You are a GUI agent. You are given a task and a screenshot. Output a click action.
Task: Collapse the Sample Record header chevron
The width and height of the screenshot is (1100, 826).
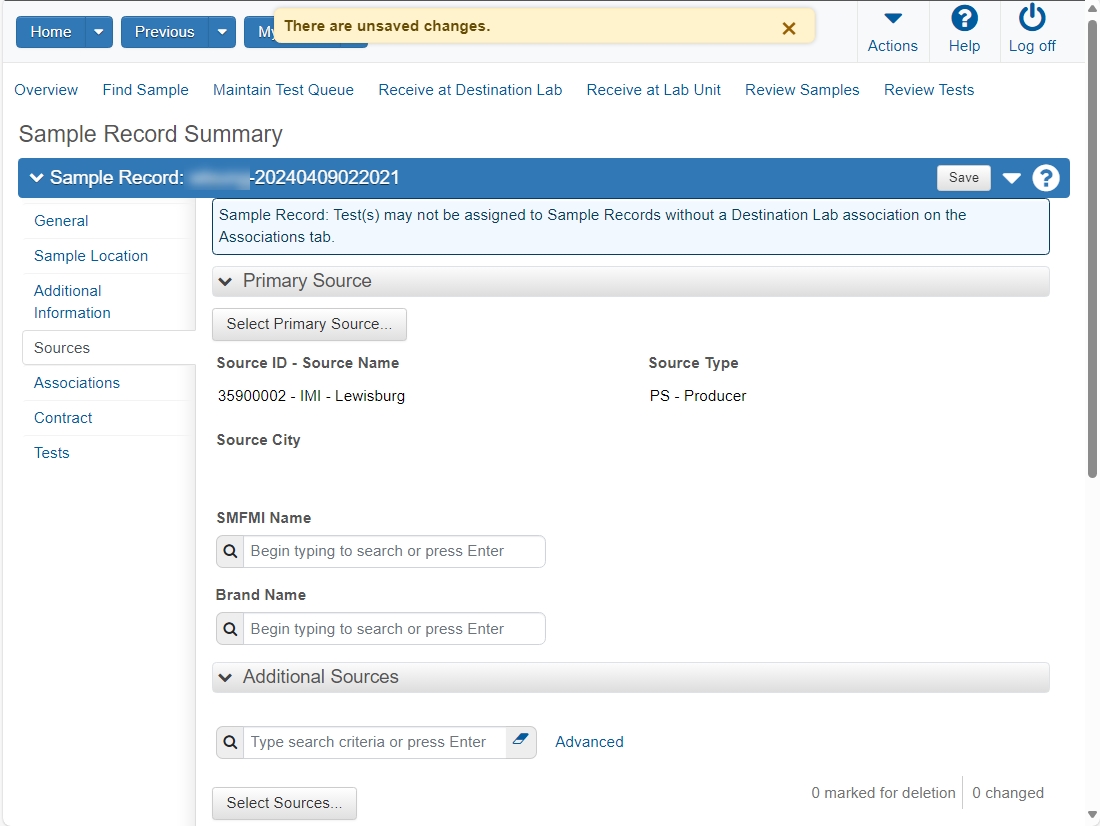tap(36, 178)
